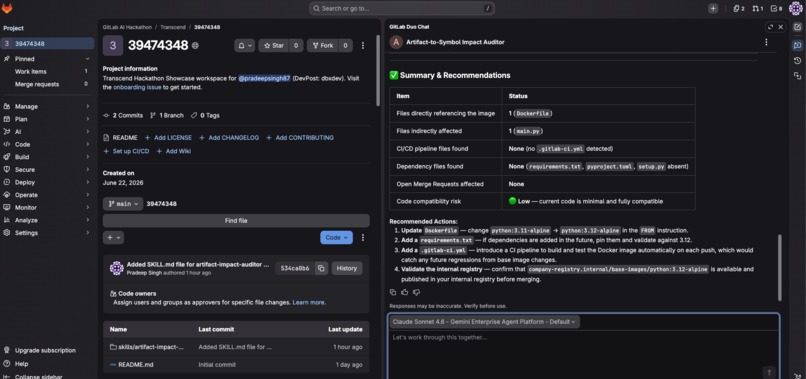
Task: Give thumbs down to the response
Action: coord(416,292)
